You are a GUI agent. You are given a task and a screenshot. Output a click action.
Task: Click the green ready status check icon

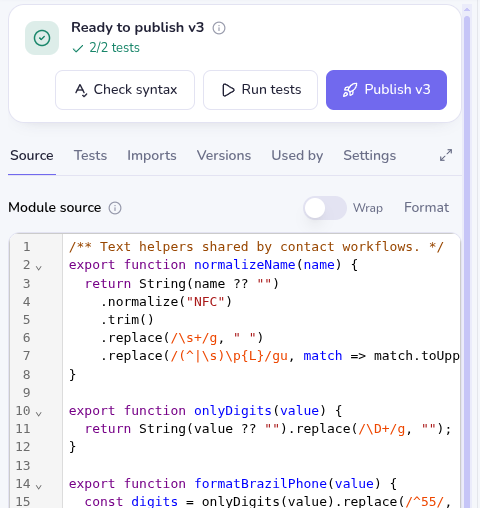(x=42, y=38)
